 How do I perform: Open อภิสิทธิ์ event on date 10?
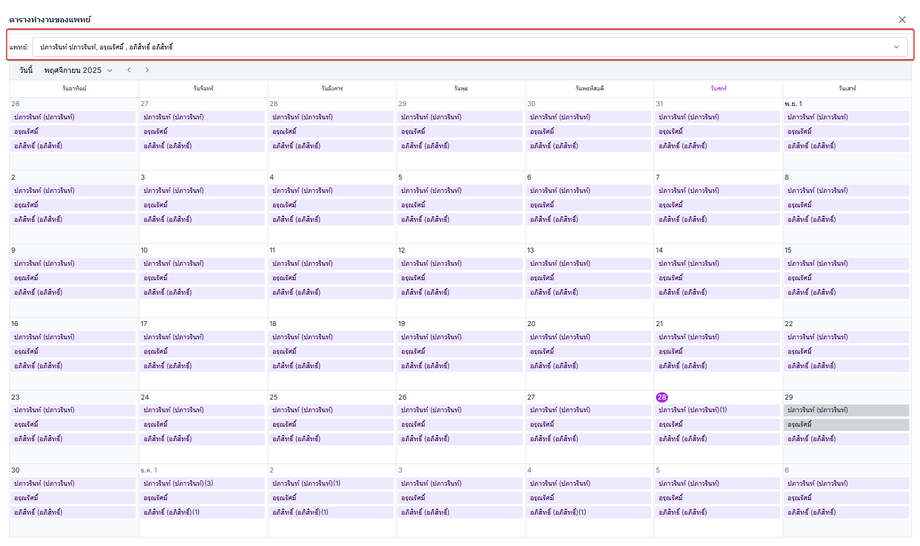(203, 292)
